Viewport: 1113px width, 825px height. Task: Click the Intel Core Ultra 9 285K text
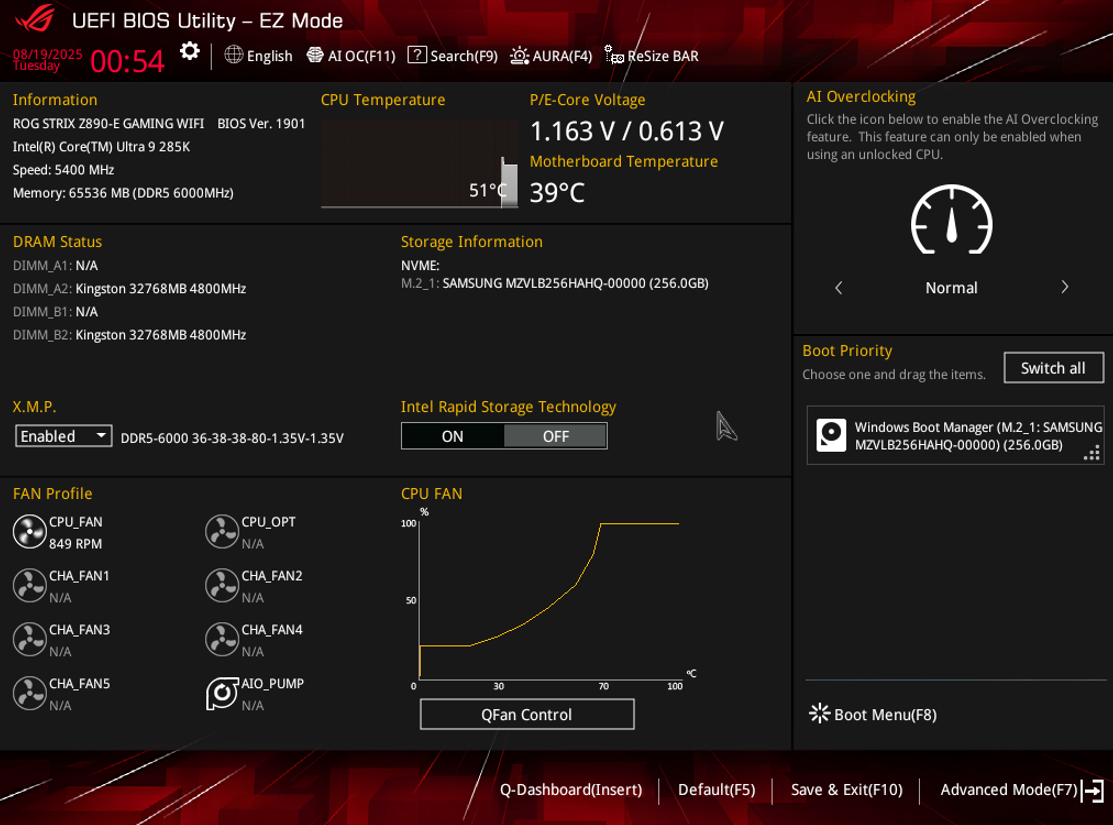coord(102,147)
